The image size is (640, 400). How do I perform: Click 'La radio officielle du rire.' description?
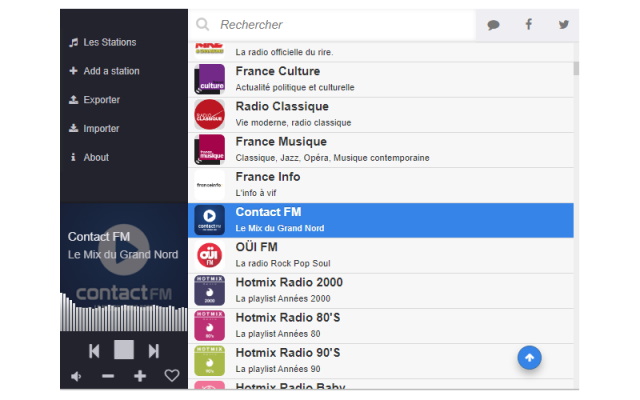tap(284, 52)
